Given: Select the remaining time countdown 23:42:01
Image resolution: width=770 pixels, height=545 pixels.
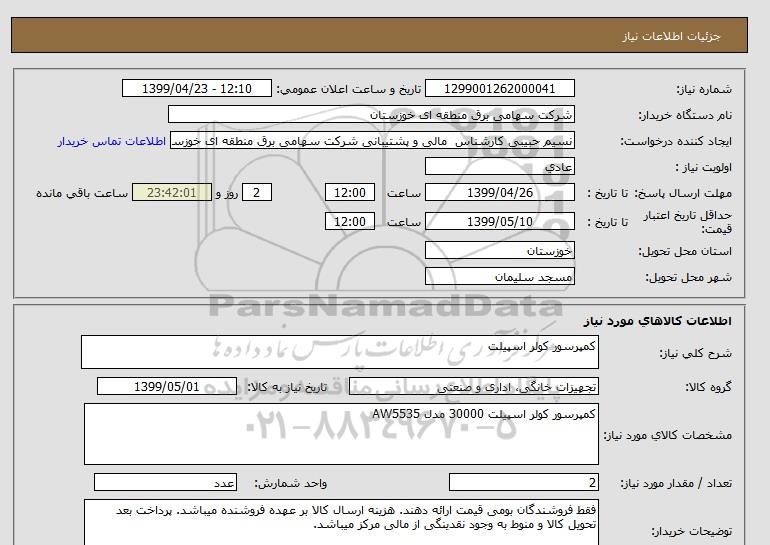Looking at the screenshot, I should 172,192.
